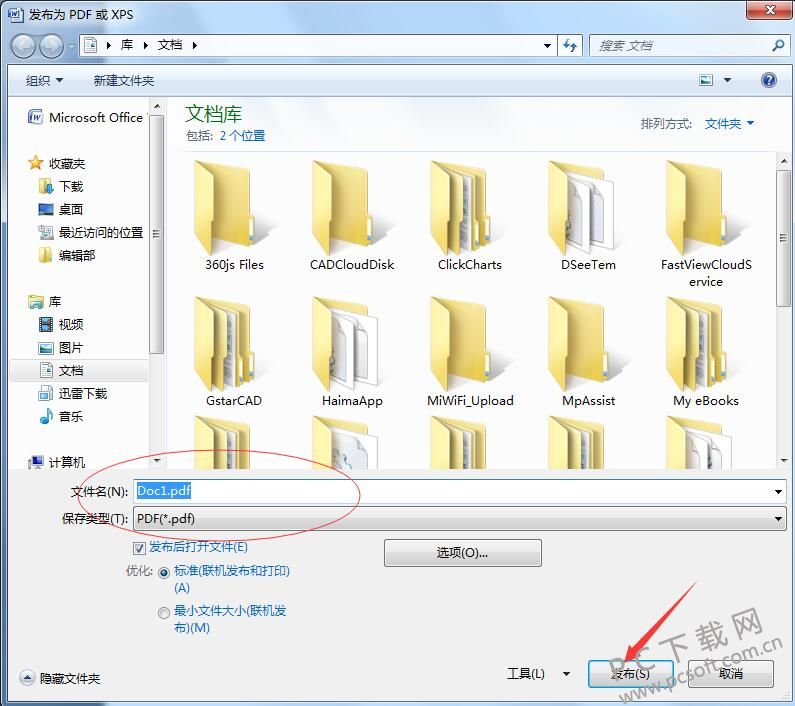Image resolution: width=795 pixels, height=706 pixels.
Task: Click the 发布(S) button
Action: click(x=630, y=674)
